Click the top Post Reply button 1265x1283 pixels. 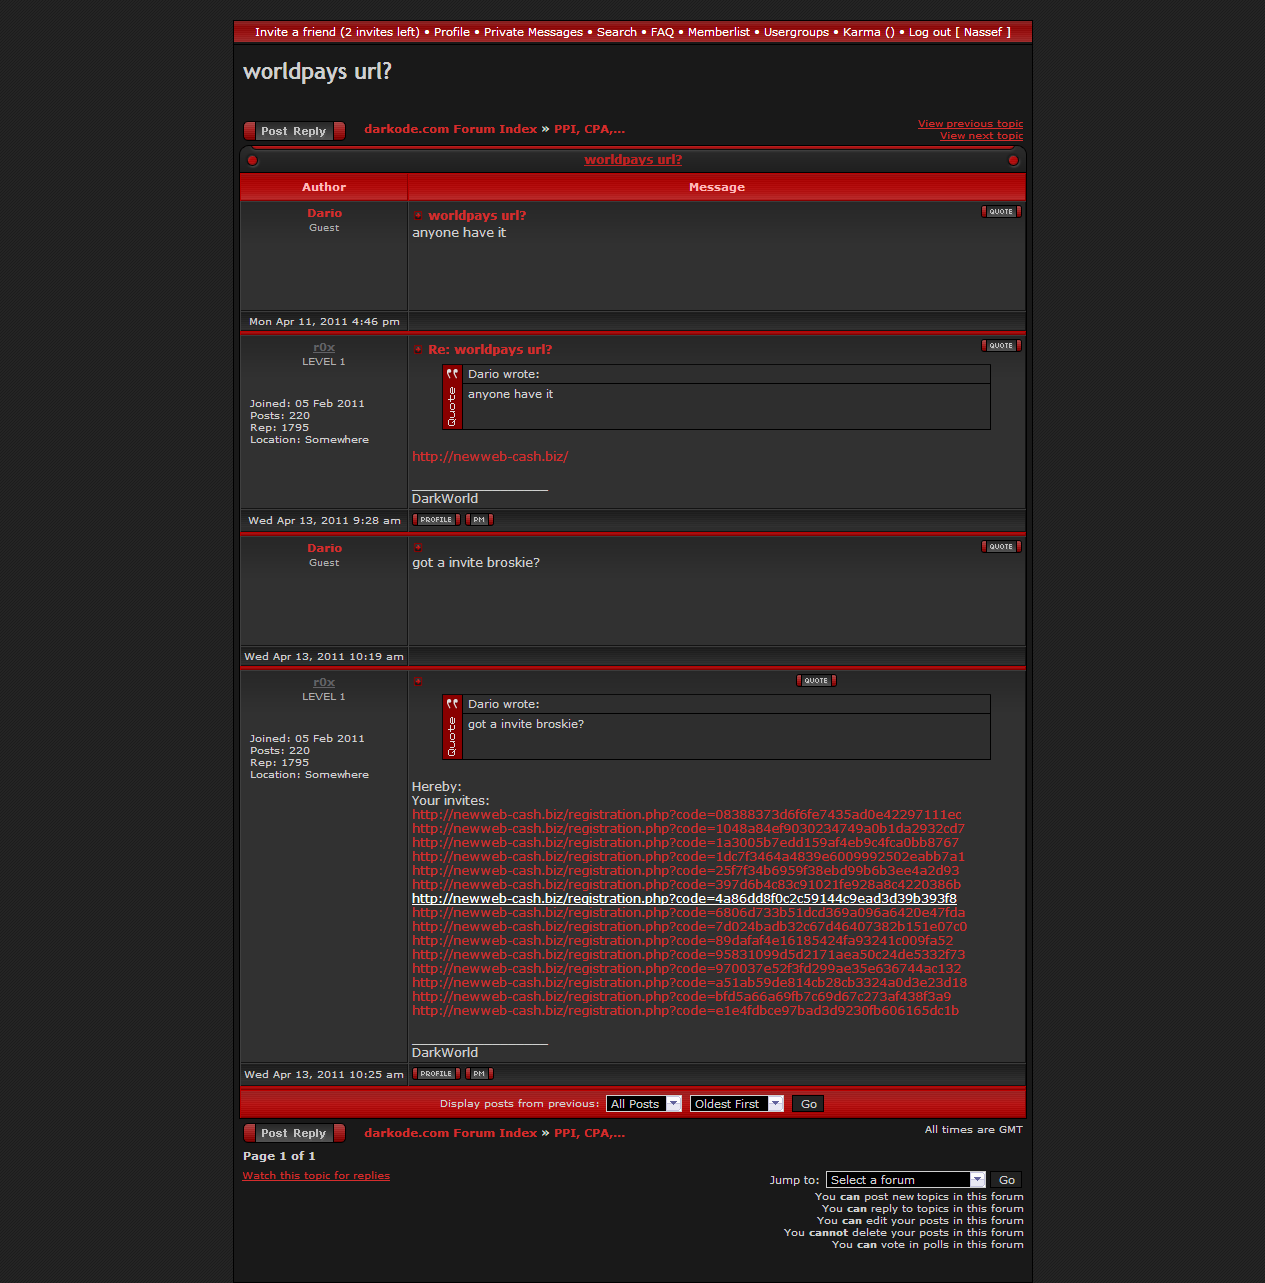coord(294,131)
